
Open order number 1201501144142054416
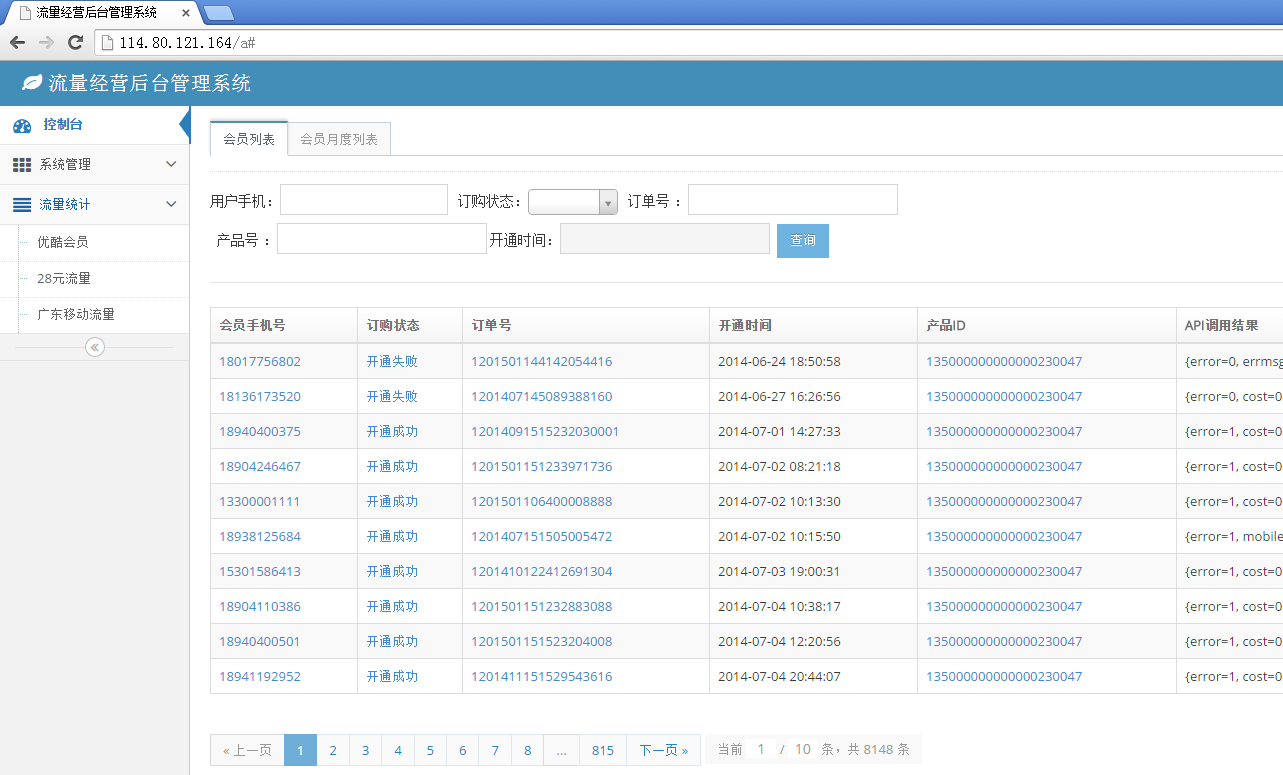(x=542, y=361)
